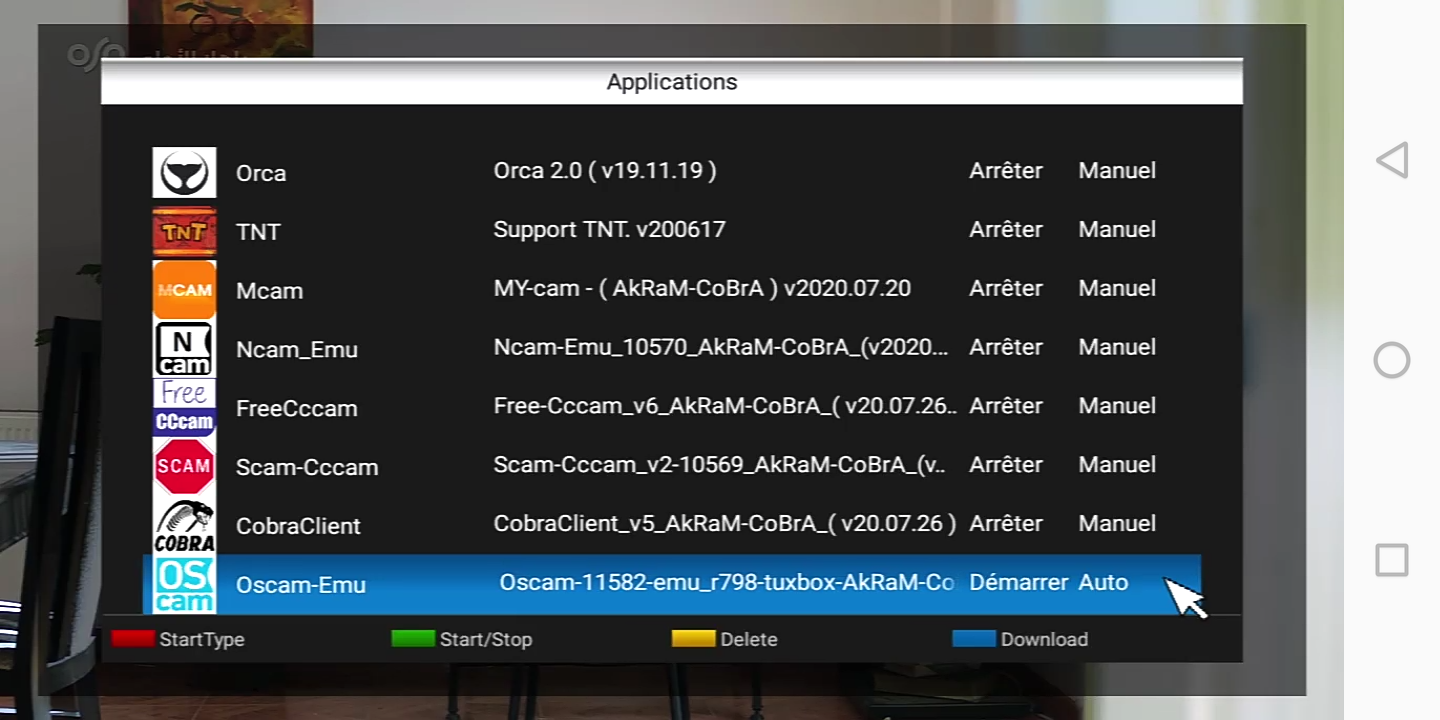This screenshot has height=720, width=1440.
Task: Change Manuel start type for Ncam_Emu
Action: (x=1117, y=347)
